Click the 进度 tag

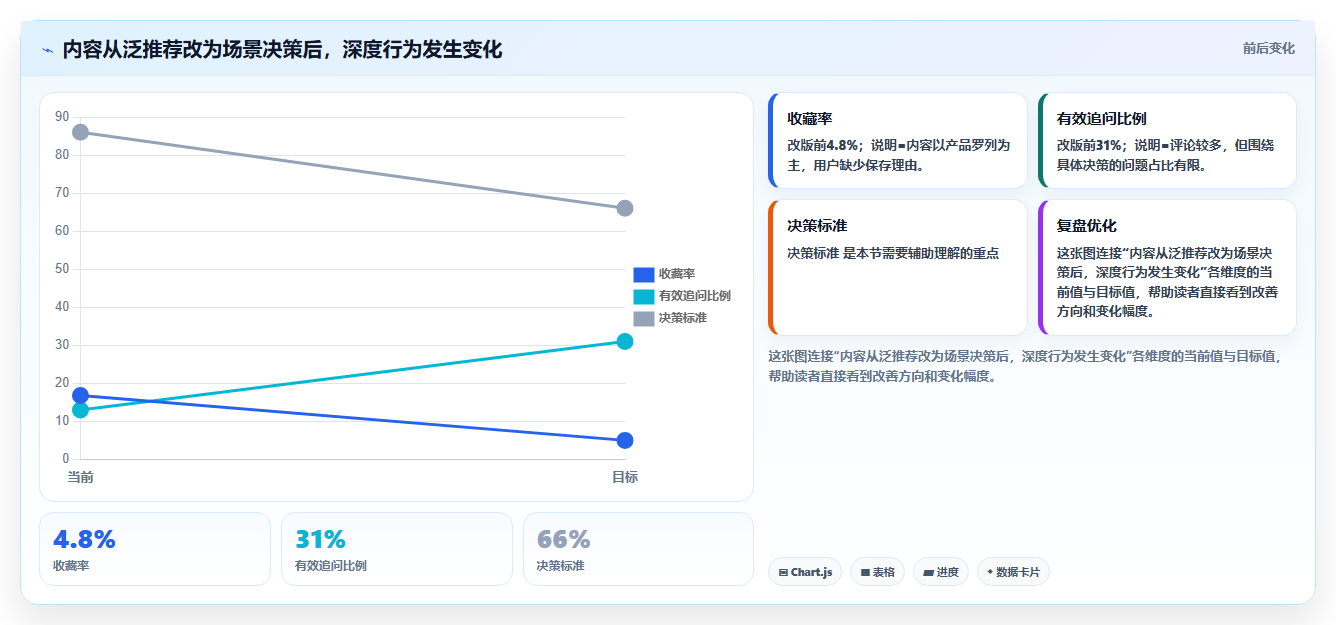pyautogui.click(x=941, y=572)
